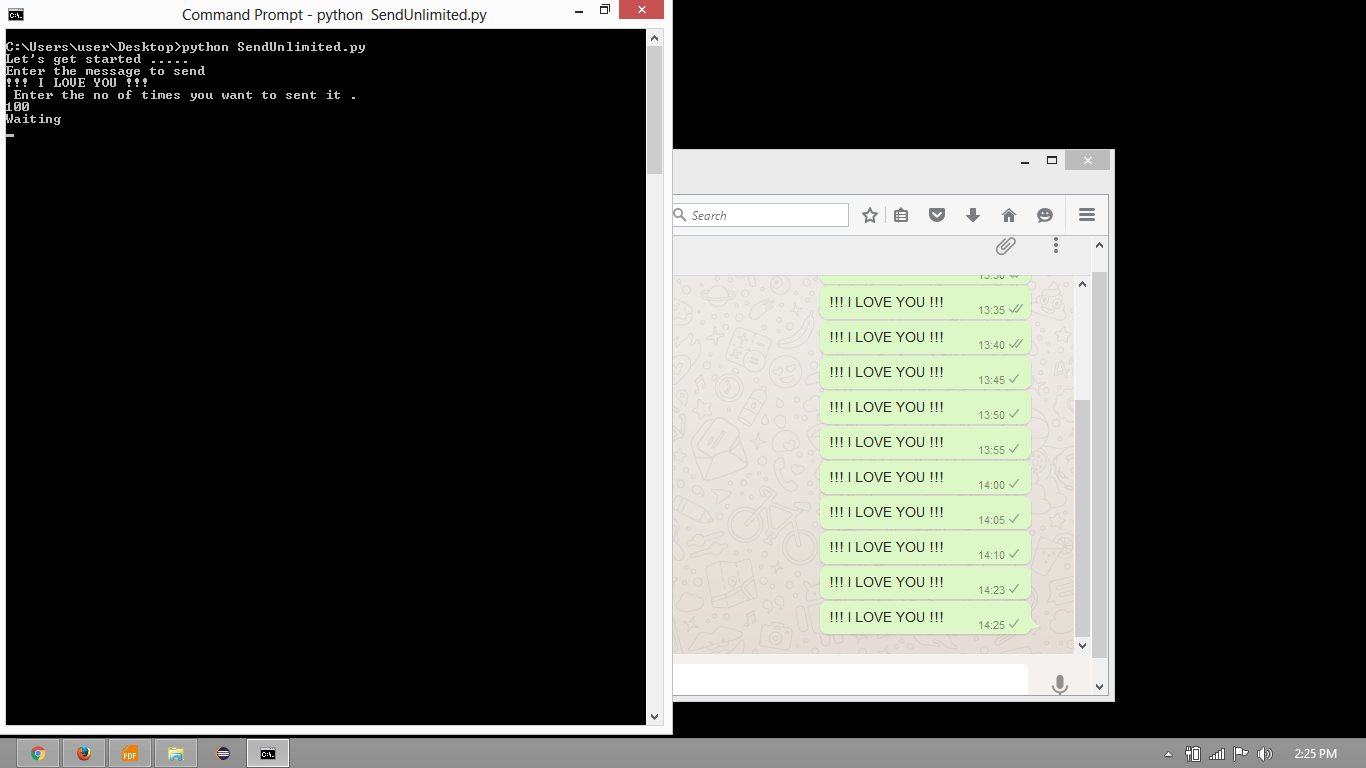Click the message sent at 14:23
The image size is (1366, 768).
click(x=925, y=583)
